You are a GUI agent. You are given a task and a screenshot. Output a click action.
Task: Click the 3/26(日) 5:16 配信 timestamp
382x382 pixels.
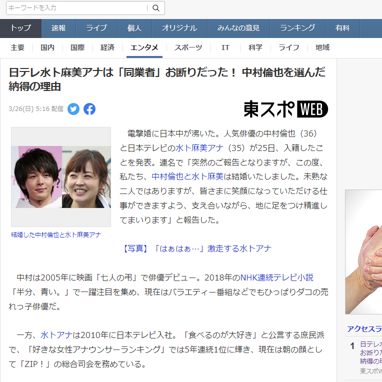(x=36, y=109)
